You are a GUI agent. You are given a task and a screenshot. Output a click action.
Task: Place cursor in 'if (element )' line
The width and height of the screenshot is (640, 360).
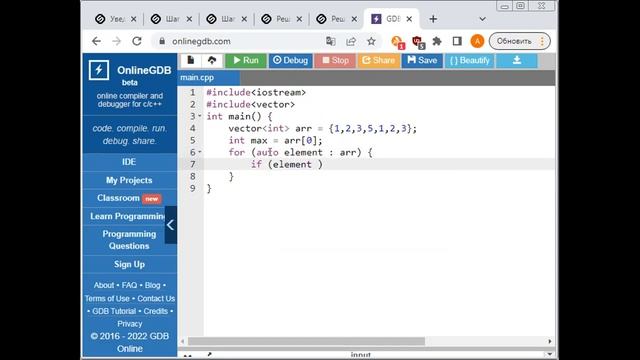pyautogui.click(x=287, y=164)
